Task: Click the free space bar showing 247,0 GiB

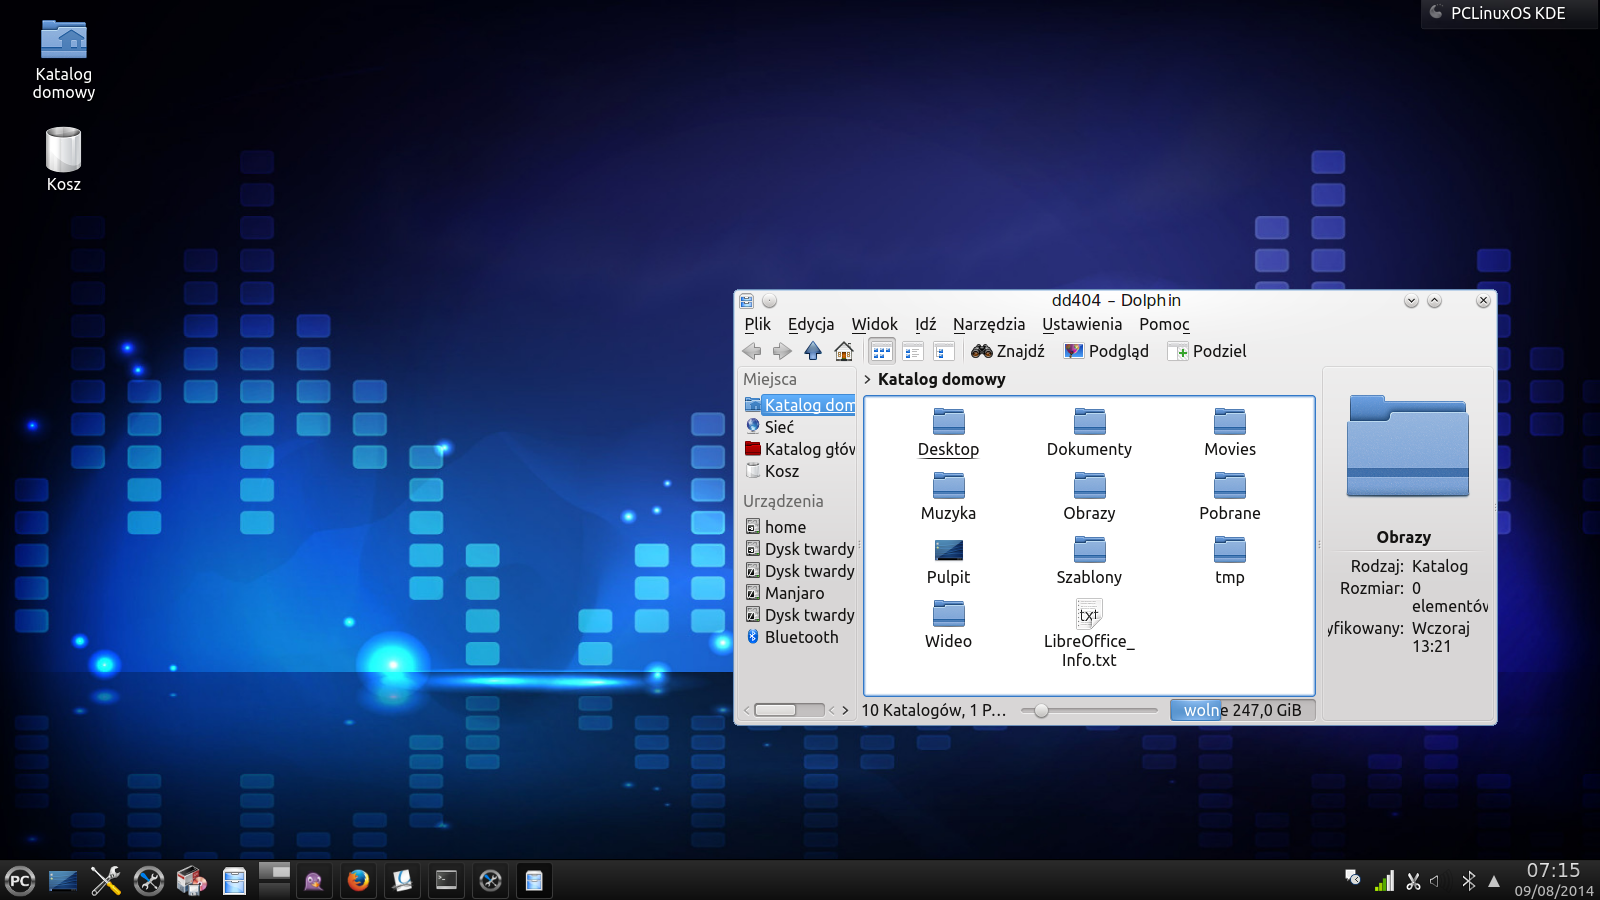Action: pyautogui.click(x=1242, y=710)
